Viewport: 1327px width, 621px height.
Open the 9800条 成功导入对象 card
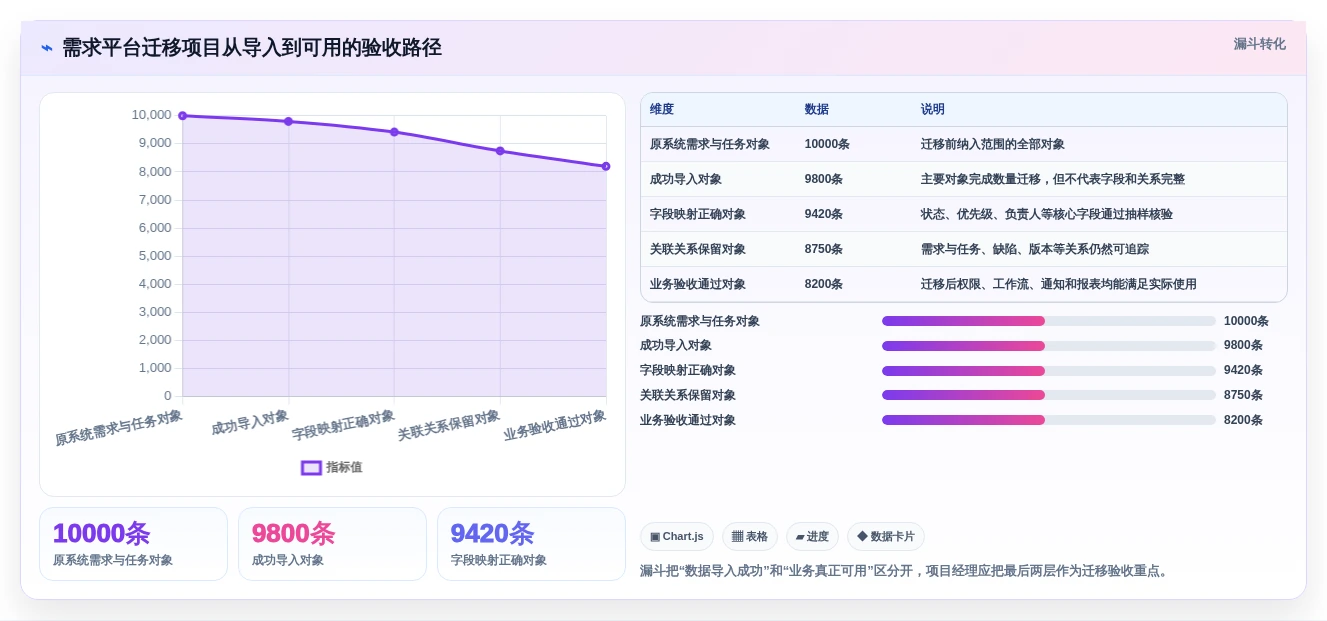tap(332, 544)
